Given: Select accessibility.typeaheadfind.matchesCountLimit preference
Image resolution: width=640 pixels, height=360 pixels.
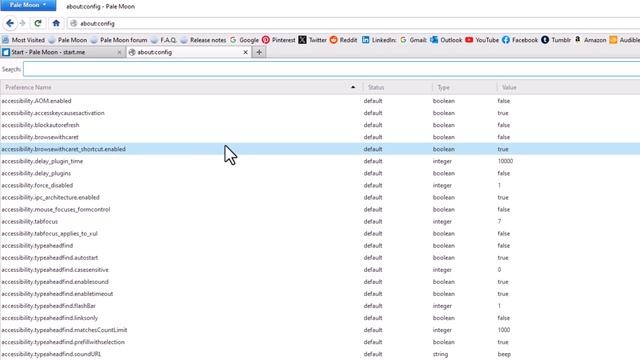Looking at the screenshot, I should point(320,330).
